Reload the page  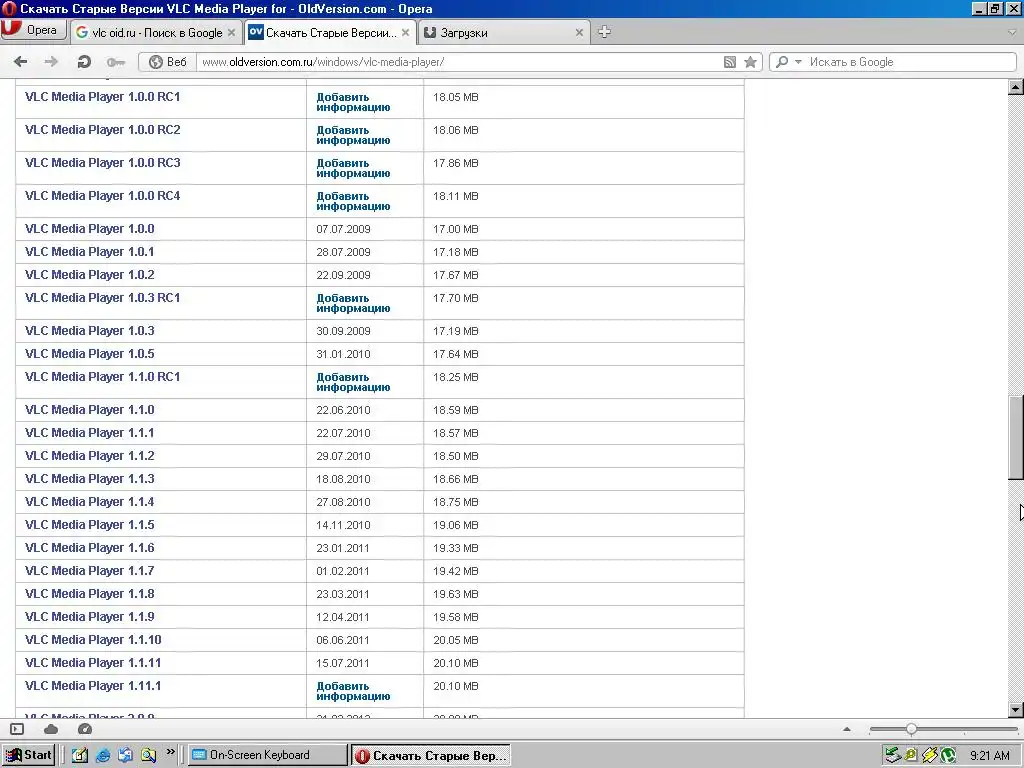pyautogui.click(x=84, y=62)
